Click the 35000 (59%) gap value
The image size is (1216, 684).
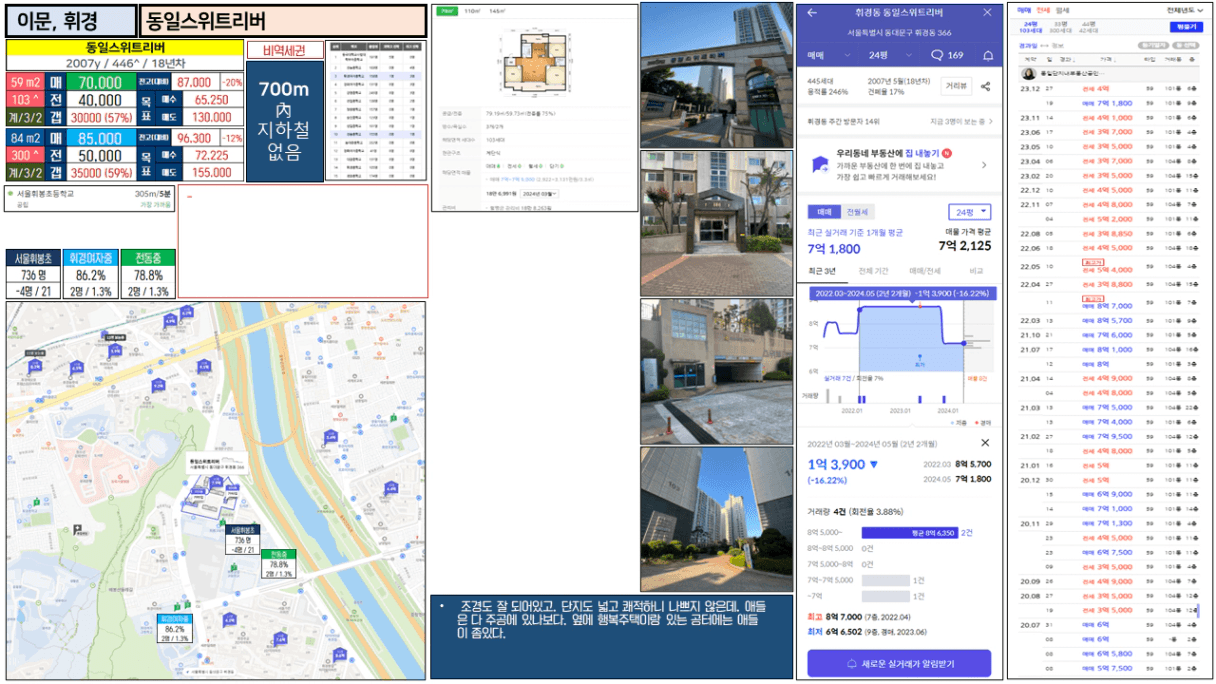click(x=100, y=172)
